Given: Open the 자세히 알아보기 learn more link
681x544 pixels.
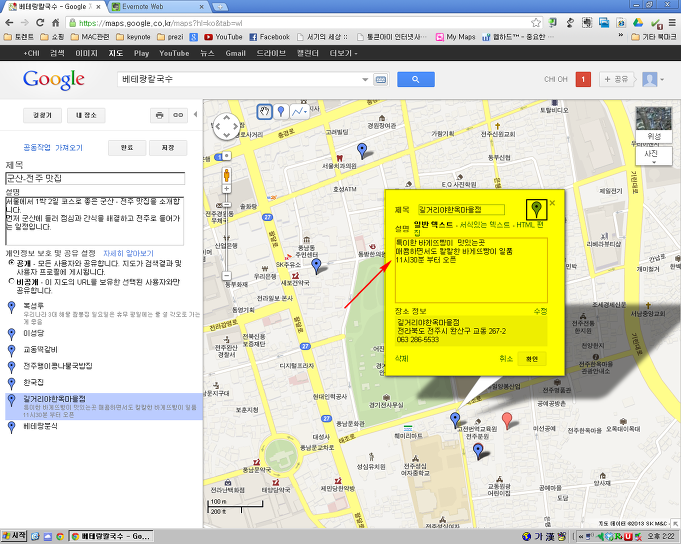Looking at the screenshot, I should (128, 253).
